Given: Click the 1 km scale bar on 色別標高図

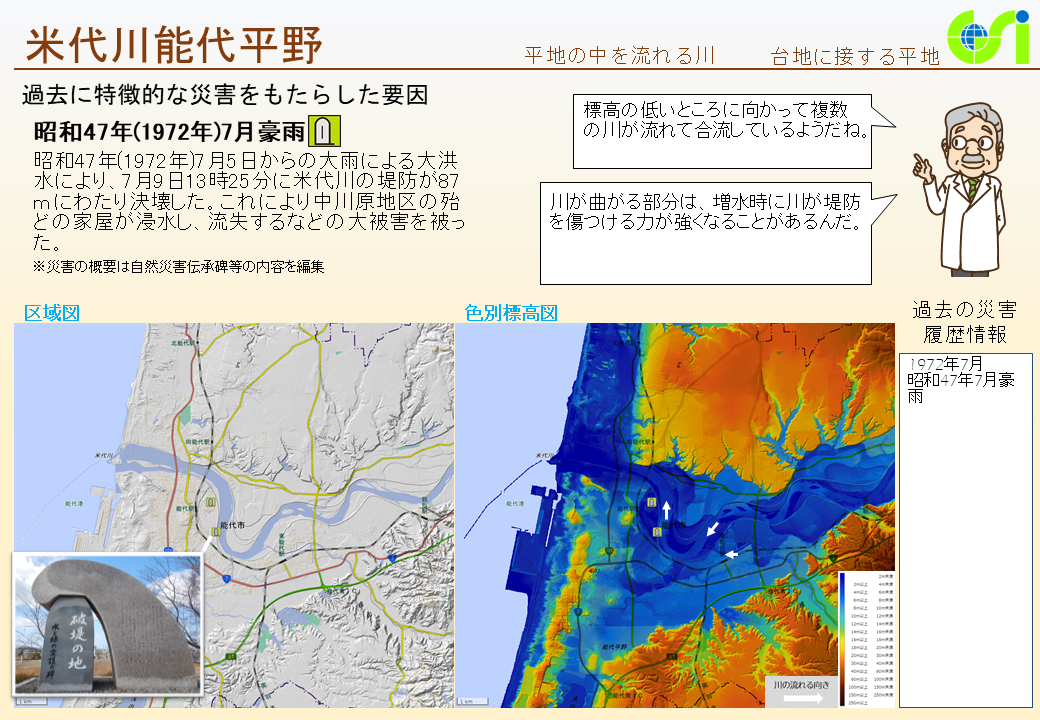Looking at the screenshot, I should [472, 701].
